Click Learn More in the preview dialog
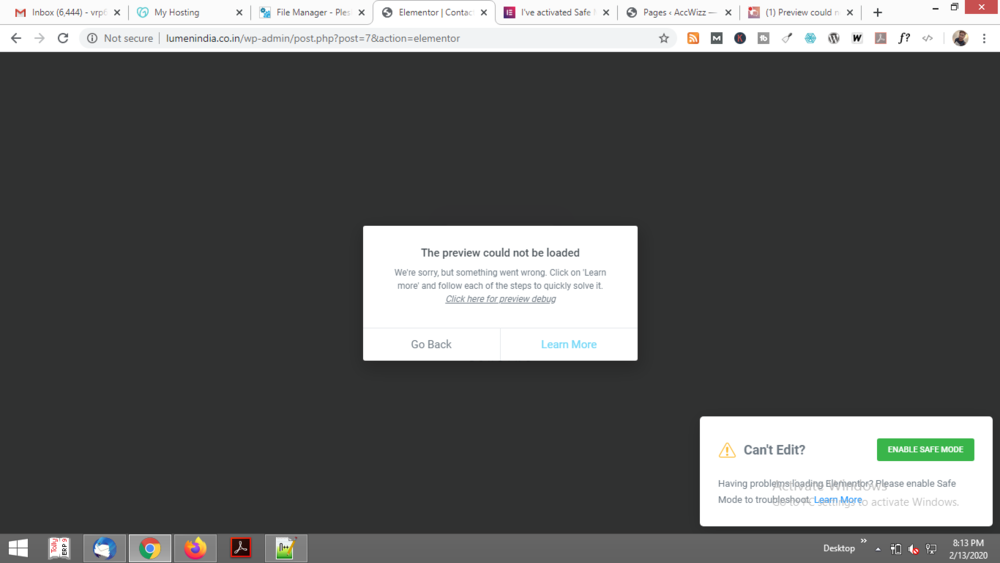Screen dimensions: 1000x563 (569, 344)
